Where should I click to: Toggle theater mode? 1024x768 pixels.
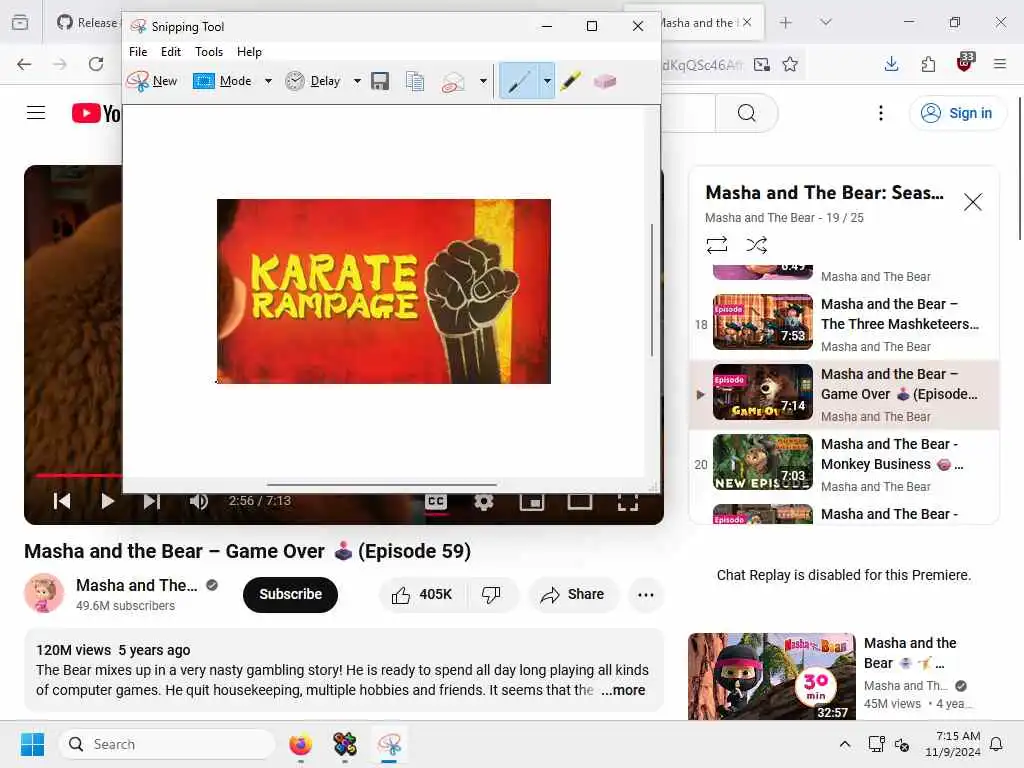coord(580,502)
